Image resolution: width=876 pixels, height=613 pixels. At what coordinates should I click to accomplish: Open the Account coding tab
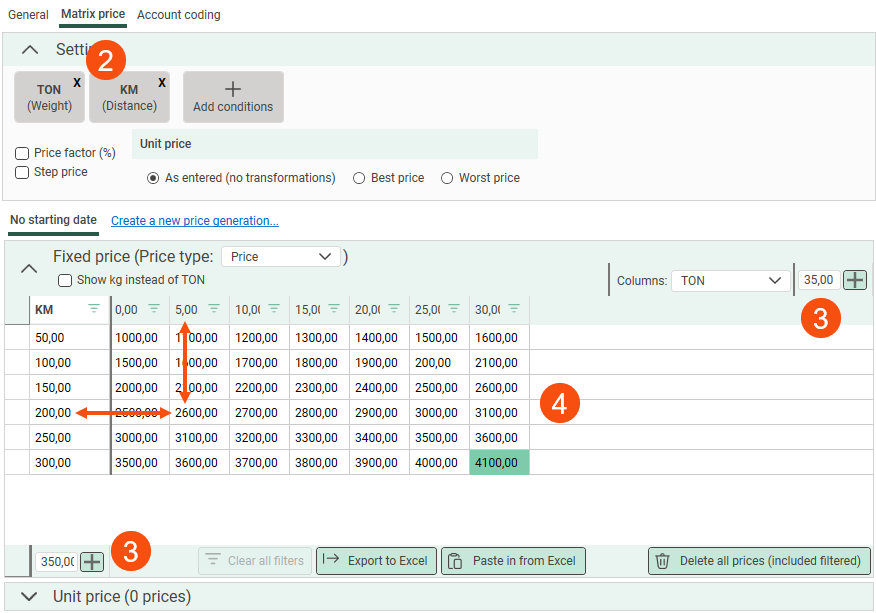(x=179, y=15)
